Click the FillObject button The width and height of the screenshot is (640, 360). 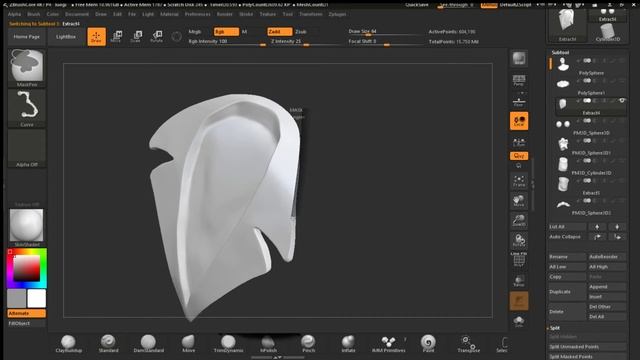(27, 323)
